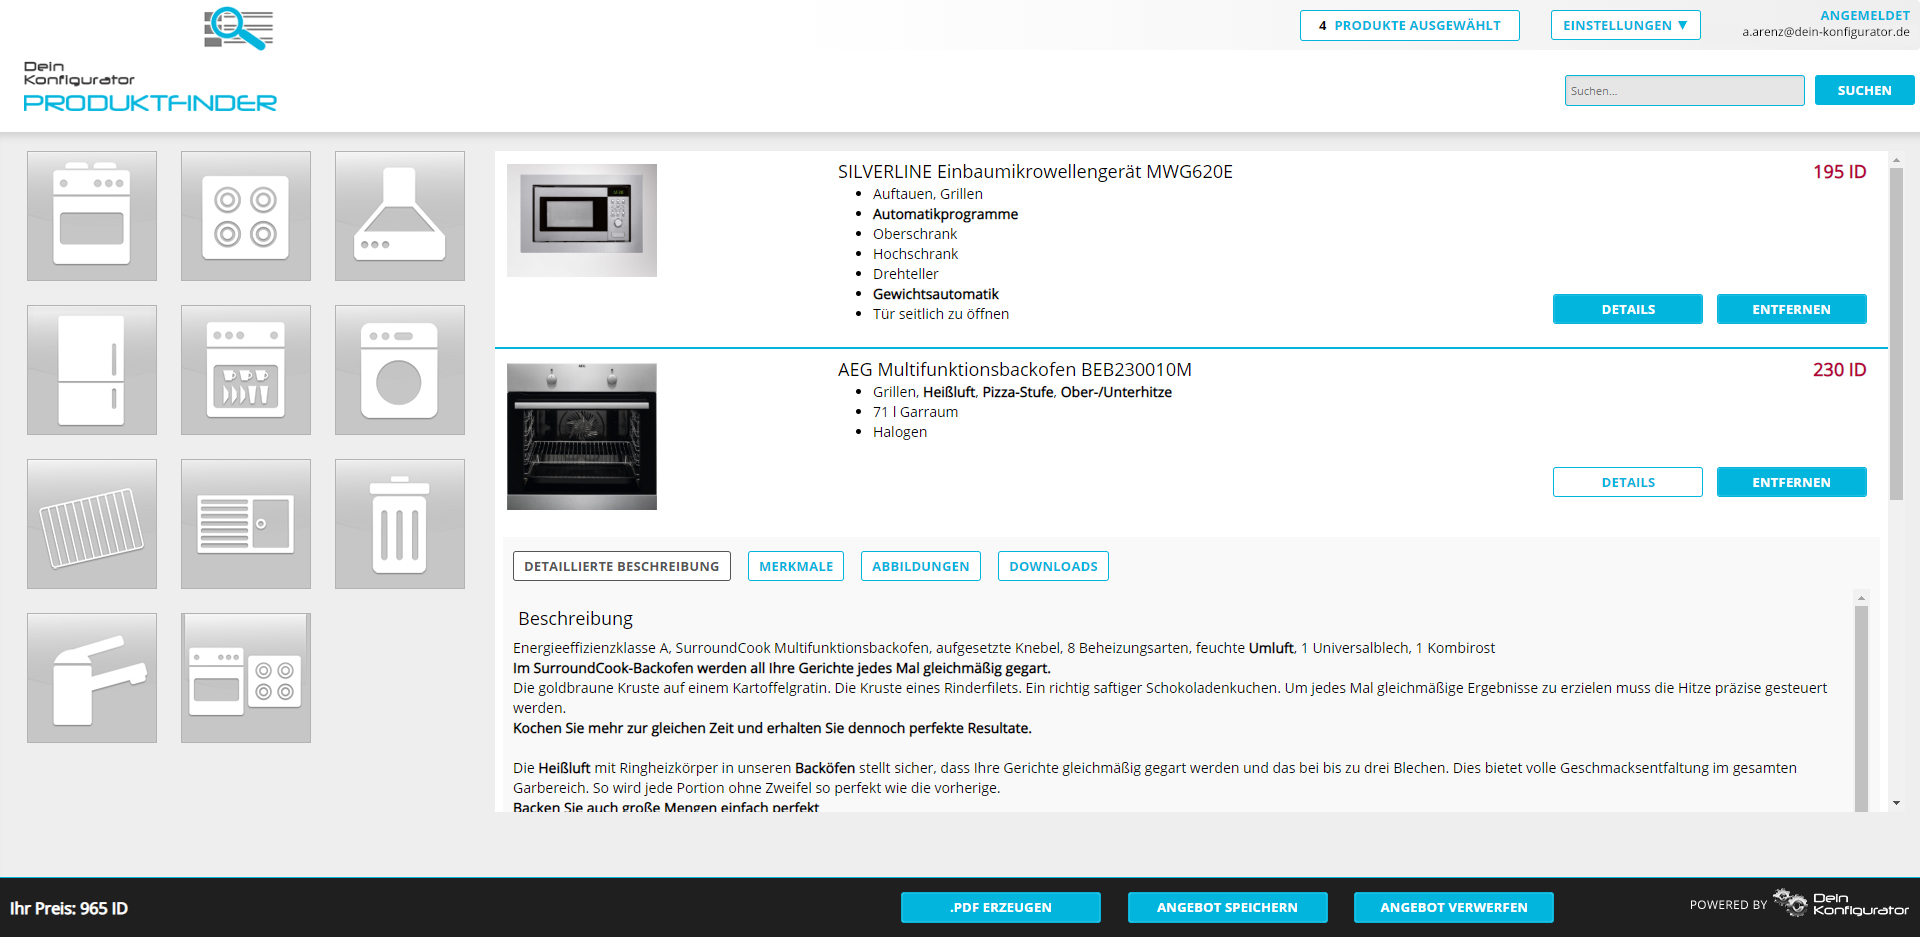Show the Downloads tab

[1053, 566]
